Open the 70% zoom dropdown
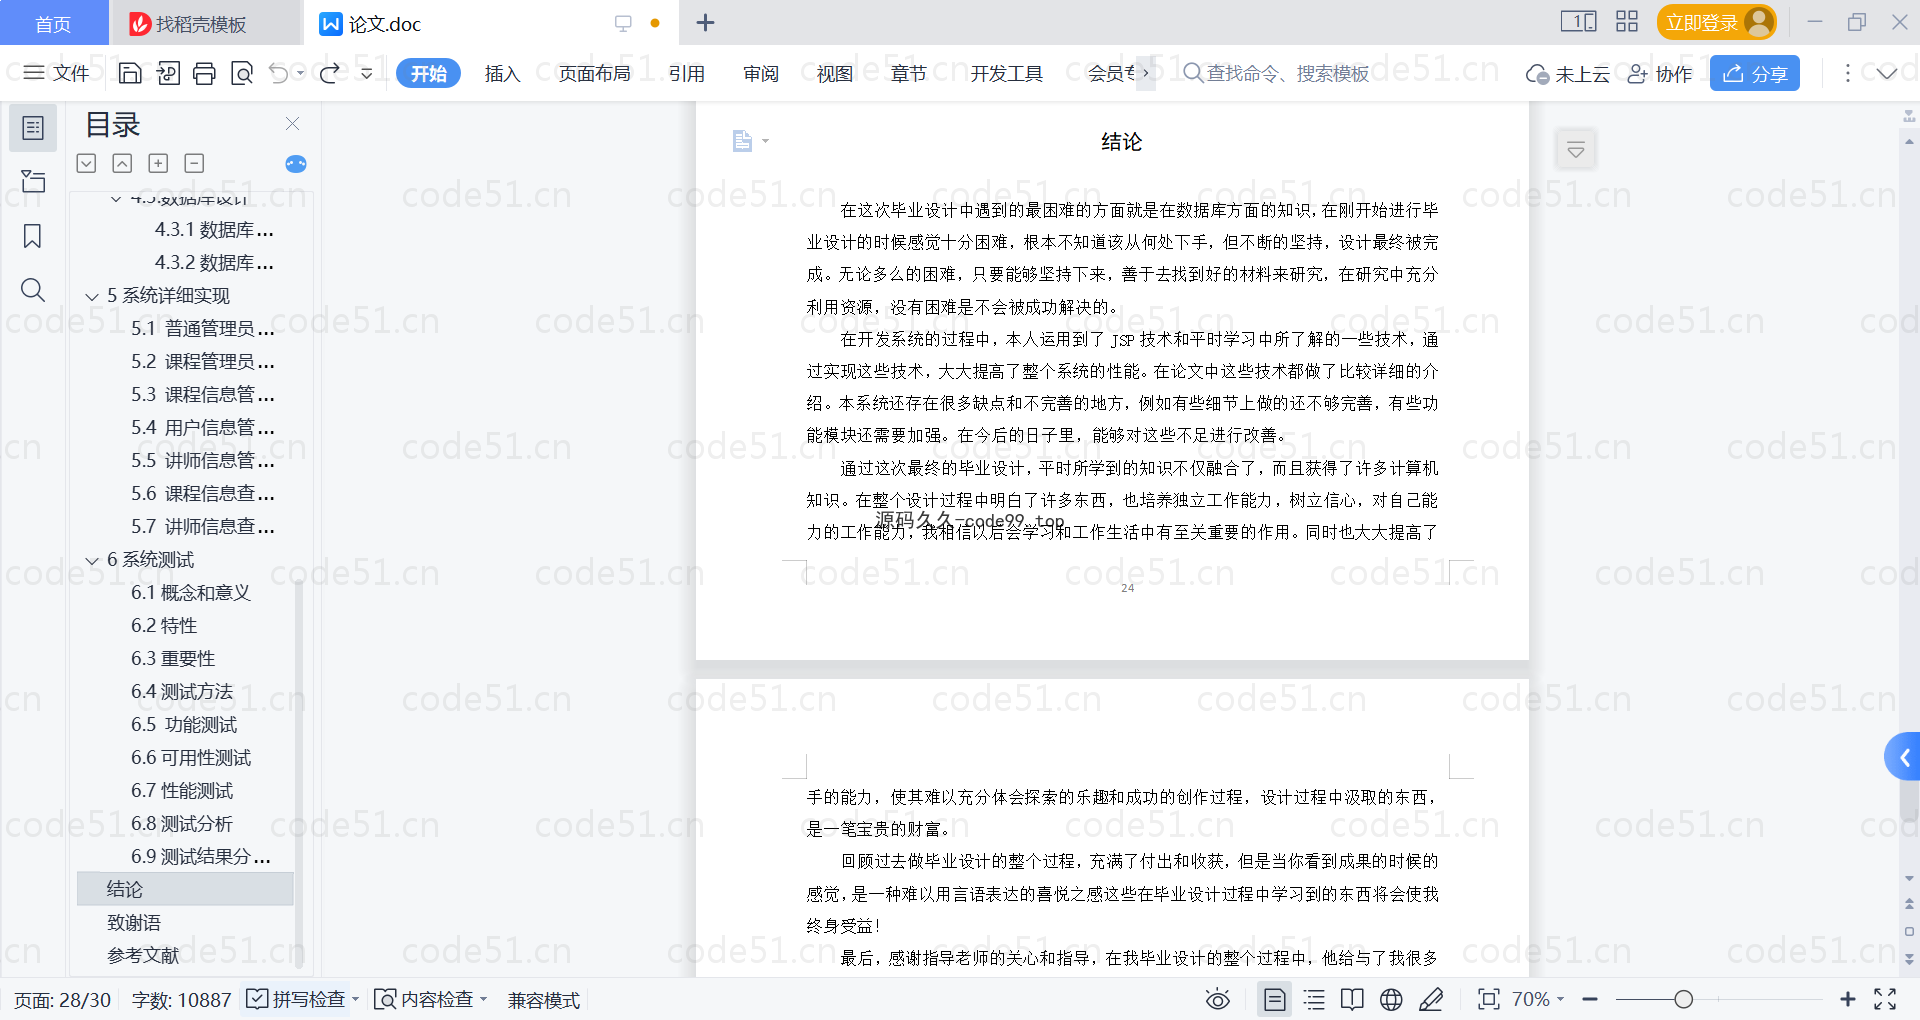Screen dimensions: 1920x1020 pyautogui.click(x=1538, y=999)
